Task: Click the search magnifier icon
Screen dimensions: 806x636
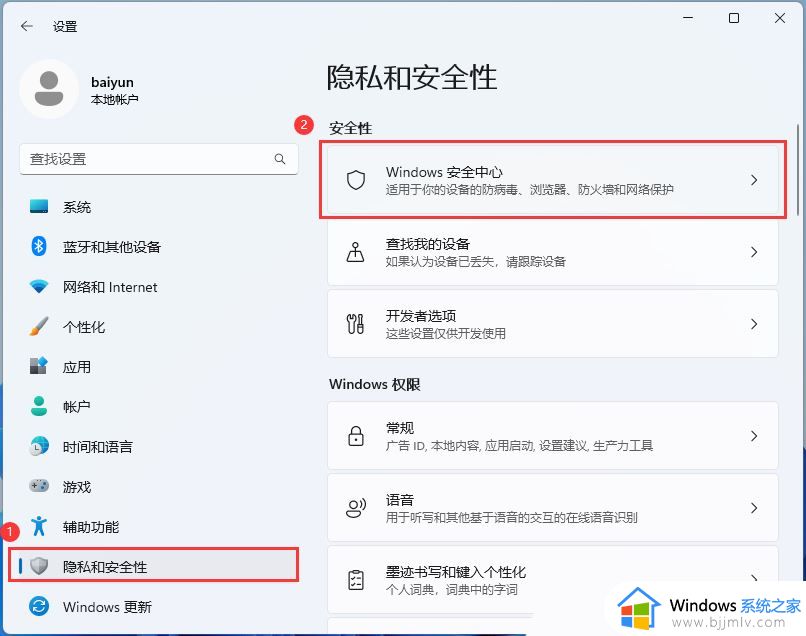Action: [280, 159]
